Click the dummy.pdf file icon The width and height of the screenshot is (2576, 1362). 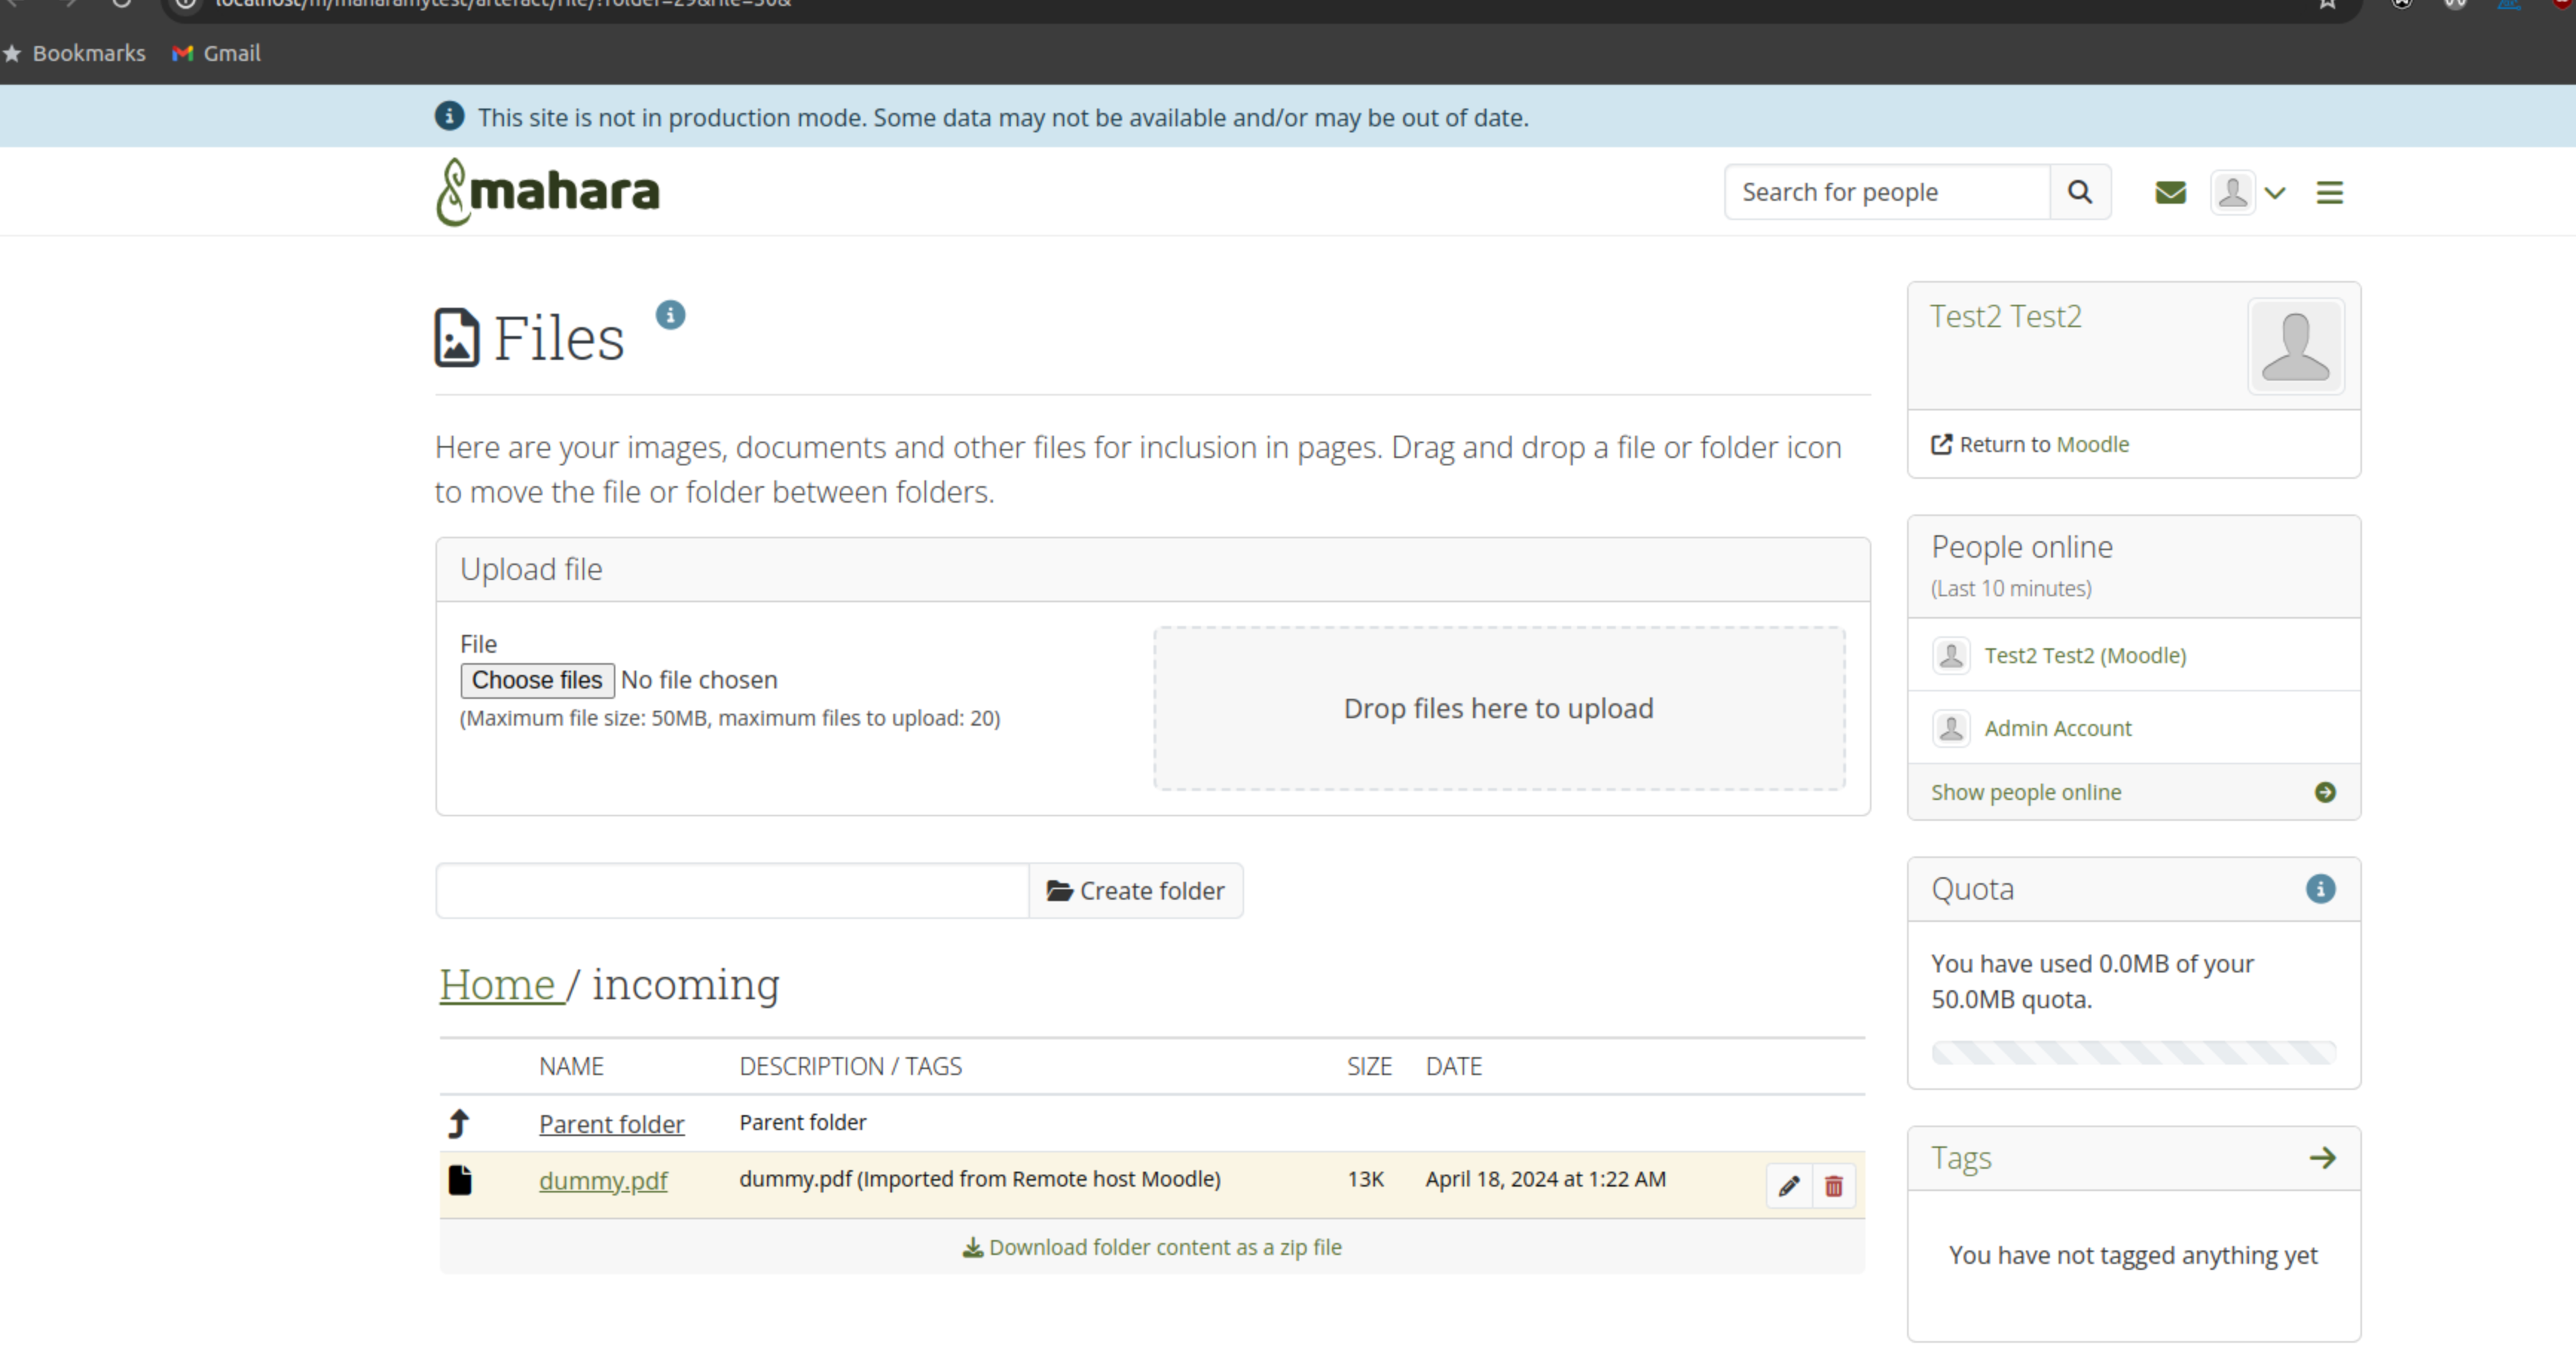pos(460,1180)
